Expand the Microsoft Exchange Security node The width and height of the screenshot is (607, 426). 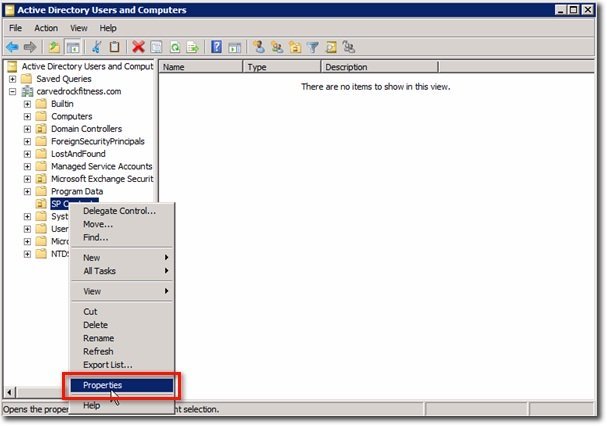(x=27, y=179)
